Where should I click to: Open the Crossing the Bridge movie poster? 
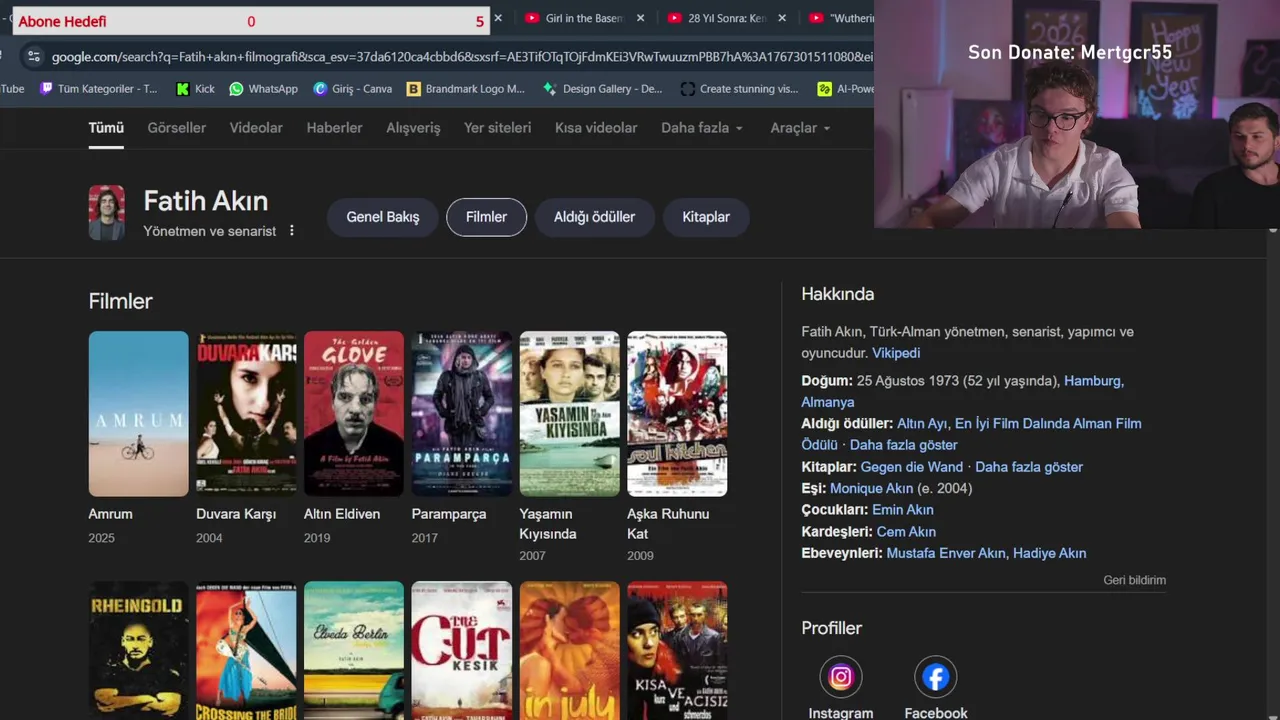click(x=246, y=651)
